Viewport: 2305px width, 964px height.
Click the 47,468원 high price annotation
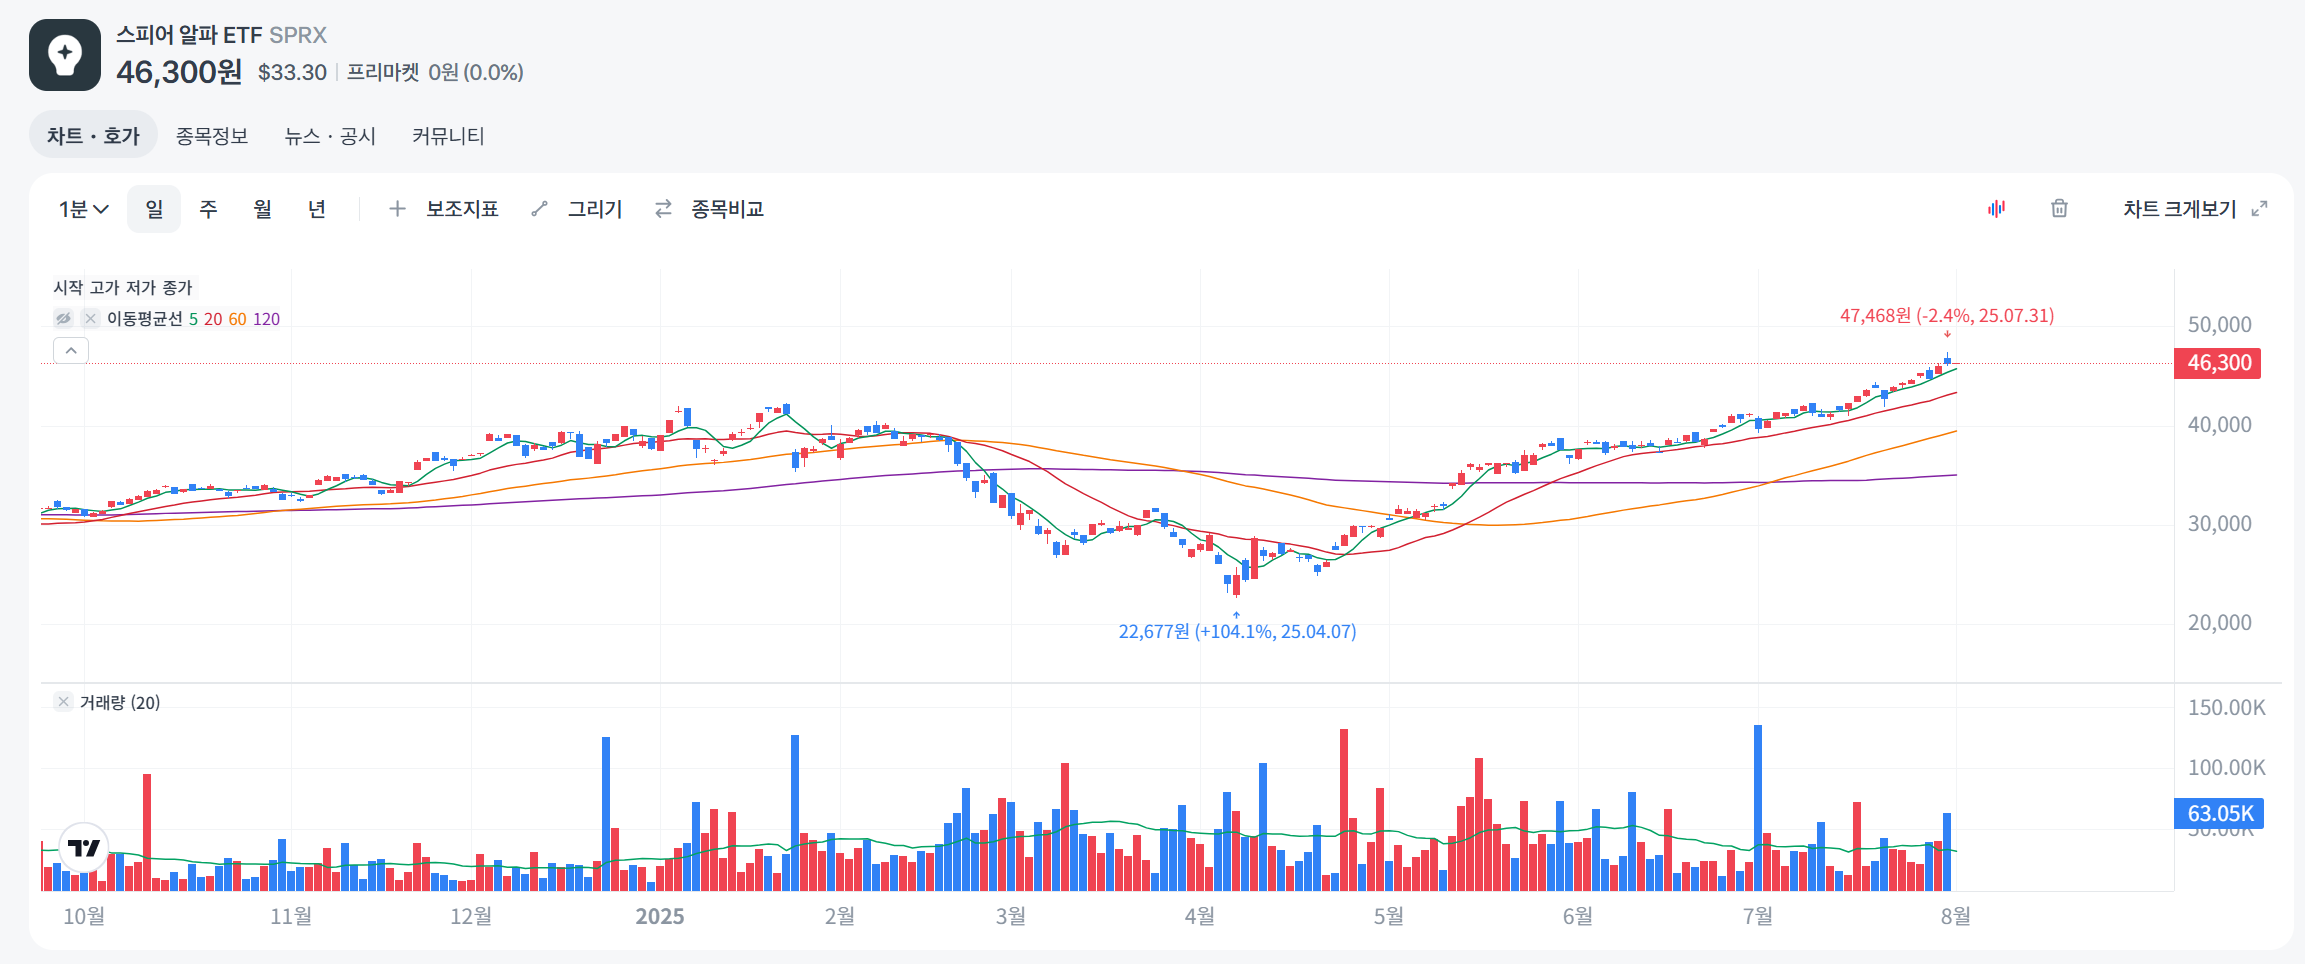pyautogui.click(x=1947, y=315)
